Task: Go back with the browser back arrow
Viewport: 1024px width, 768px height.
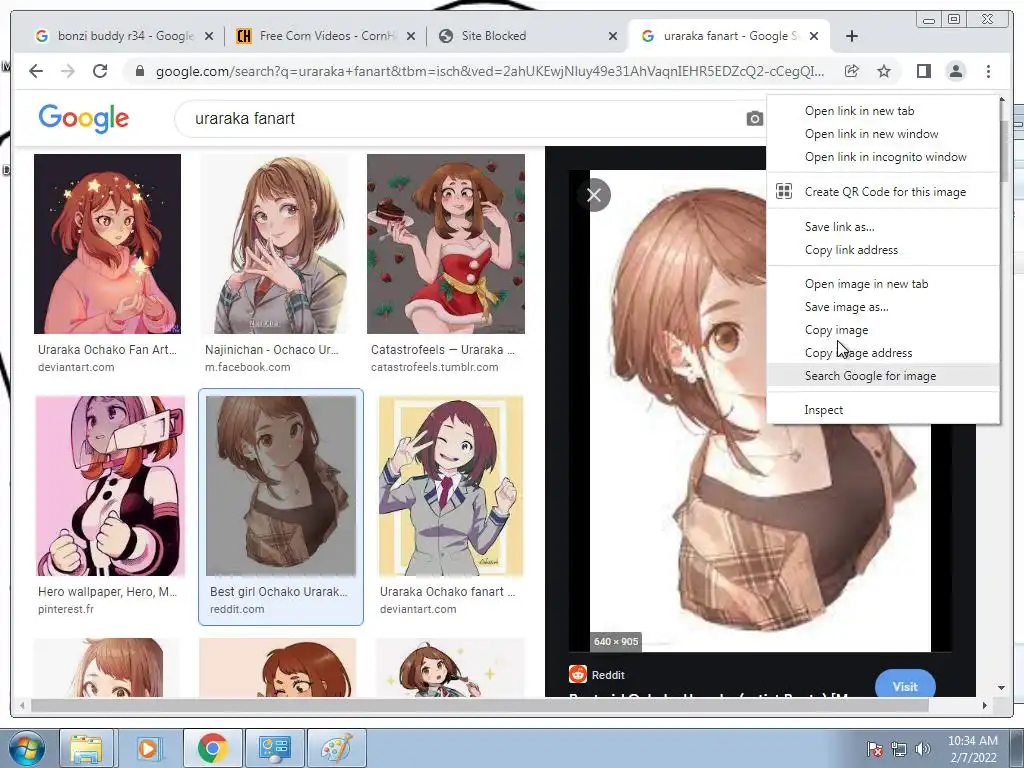Action: click(x=36, y=71)
